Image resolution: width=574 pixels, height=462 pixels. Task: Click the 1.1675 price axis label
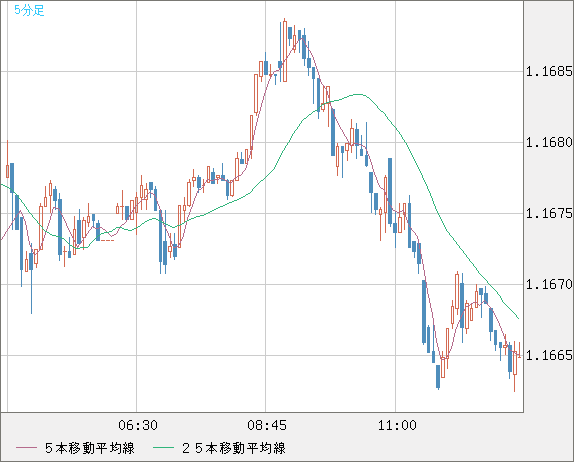point(549,213)
